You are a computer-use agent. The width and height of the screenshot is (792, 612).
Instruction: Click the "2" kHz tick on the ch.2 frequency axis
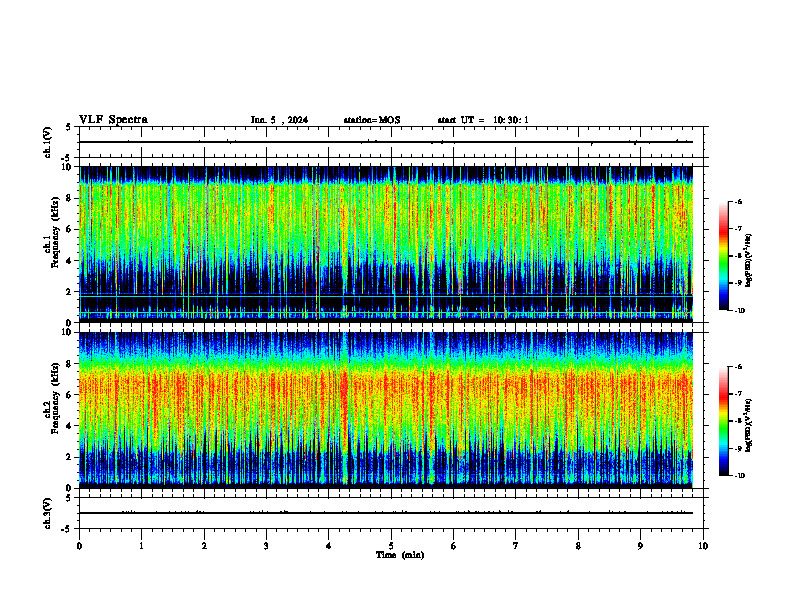pyautogui.click(x=70, y=457)
